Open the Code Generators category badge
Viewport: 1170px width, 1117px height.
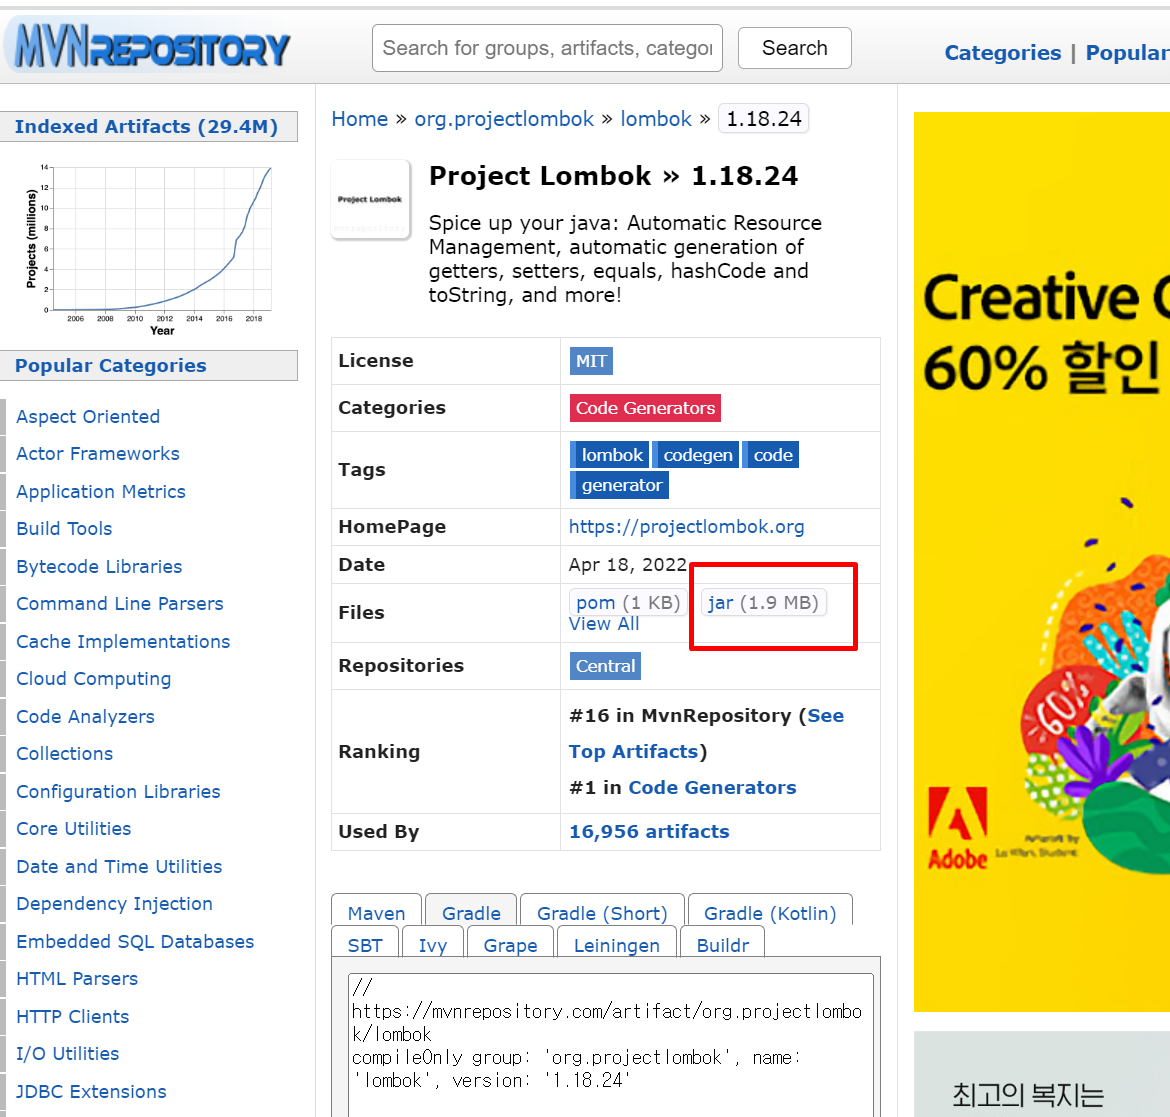645,408
